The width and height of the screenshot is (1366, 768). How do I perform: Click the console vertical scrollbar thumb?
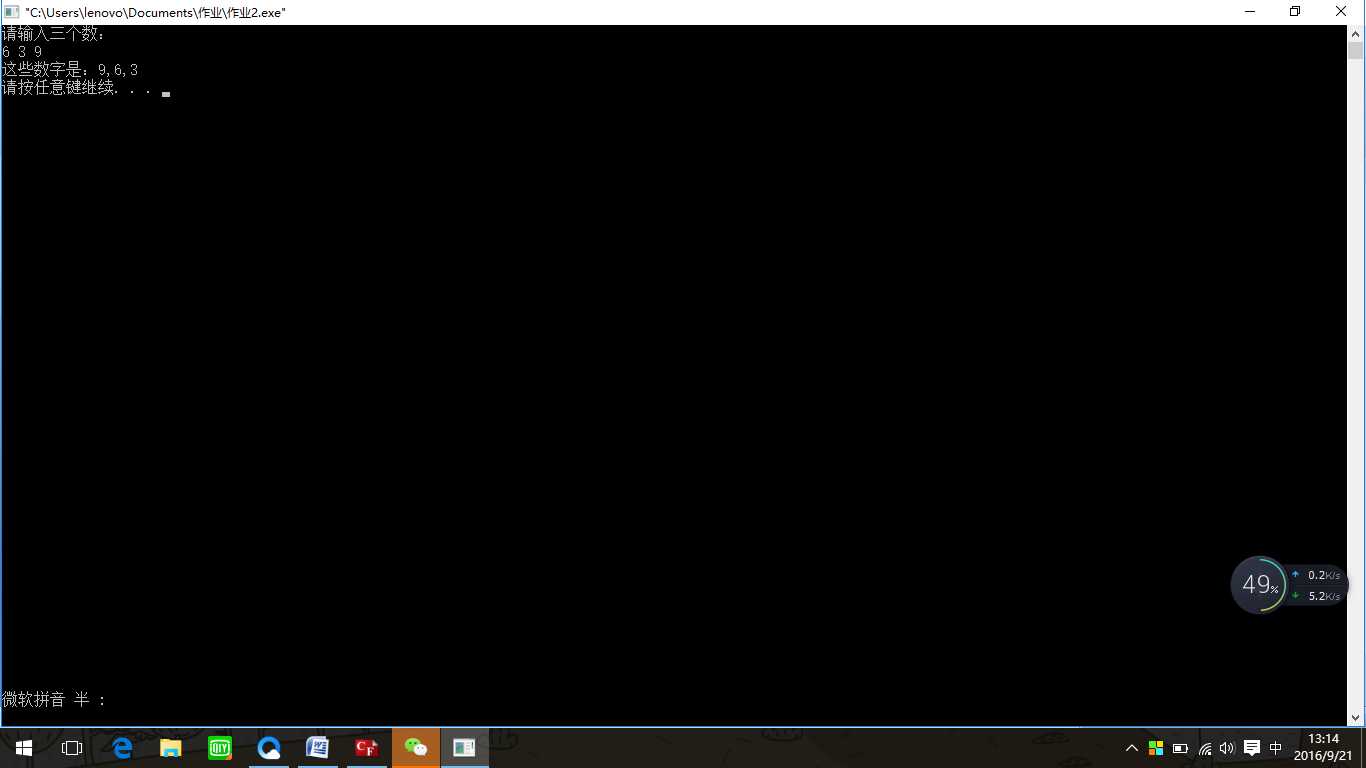pyautogui.click(x=1355, y=51)
